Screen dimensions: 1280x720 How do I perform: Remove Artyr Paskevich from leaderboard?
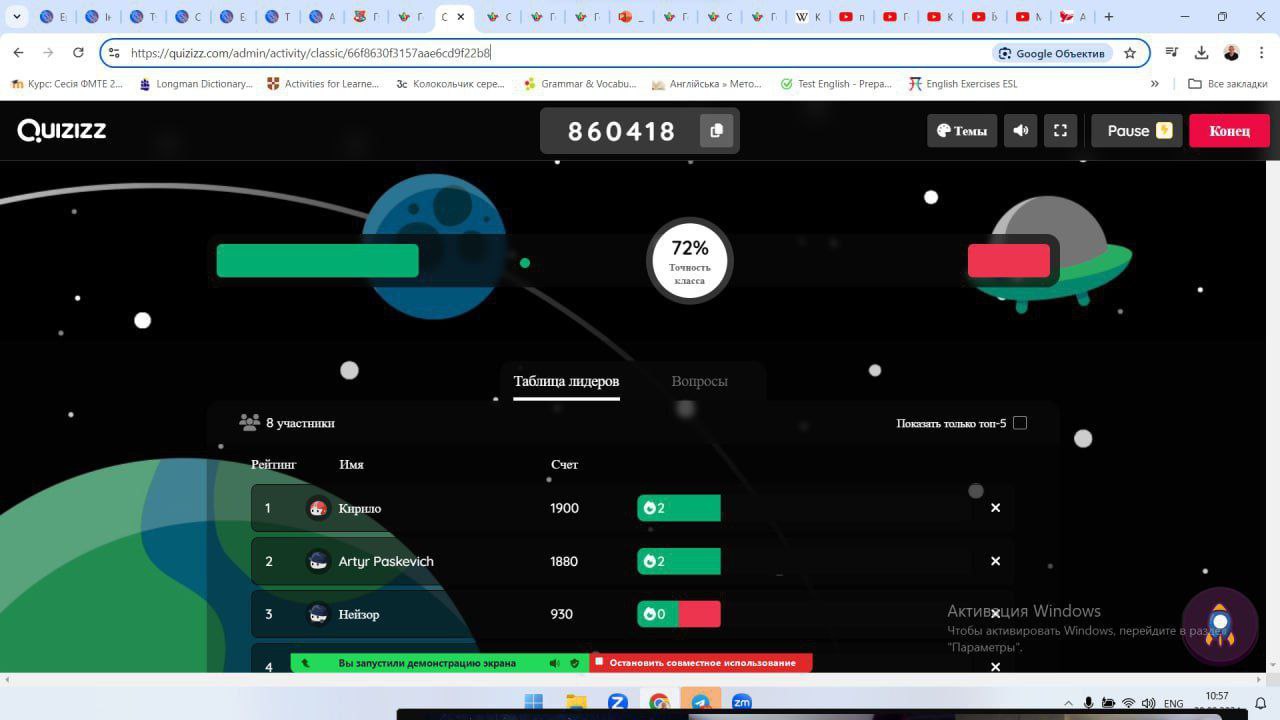click(x=995, y=561)
